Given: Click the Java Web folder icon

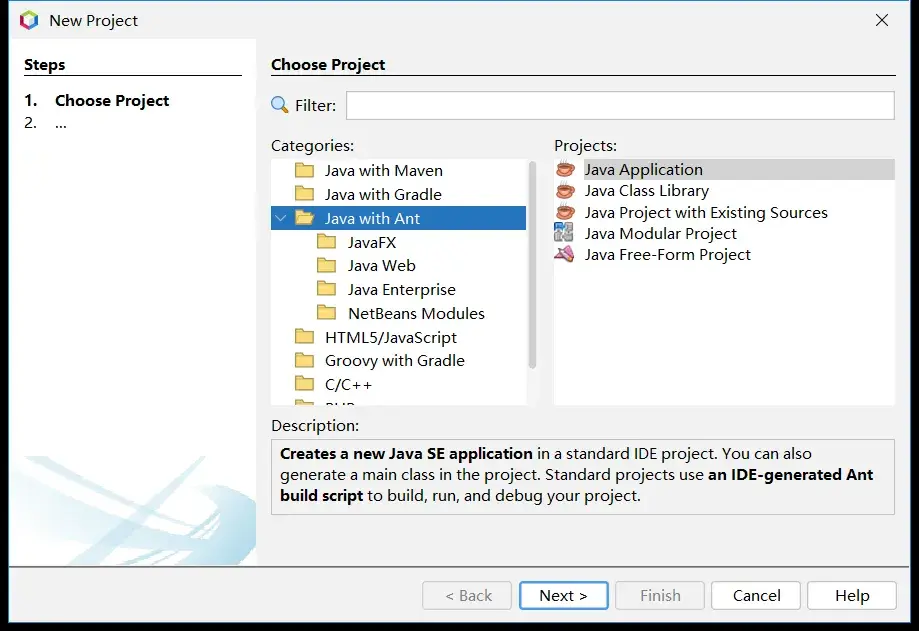Looking at the screenshot, I should [x=326, y=265].
